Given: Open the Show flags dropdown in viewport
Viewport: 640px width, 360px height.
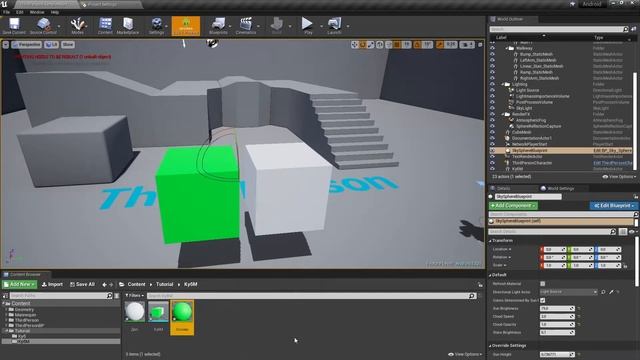Looking at the screenshot, I should point(68,44).
